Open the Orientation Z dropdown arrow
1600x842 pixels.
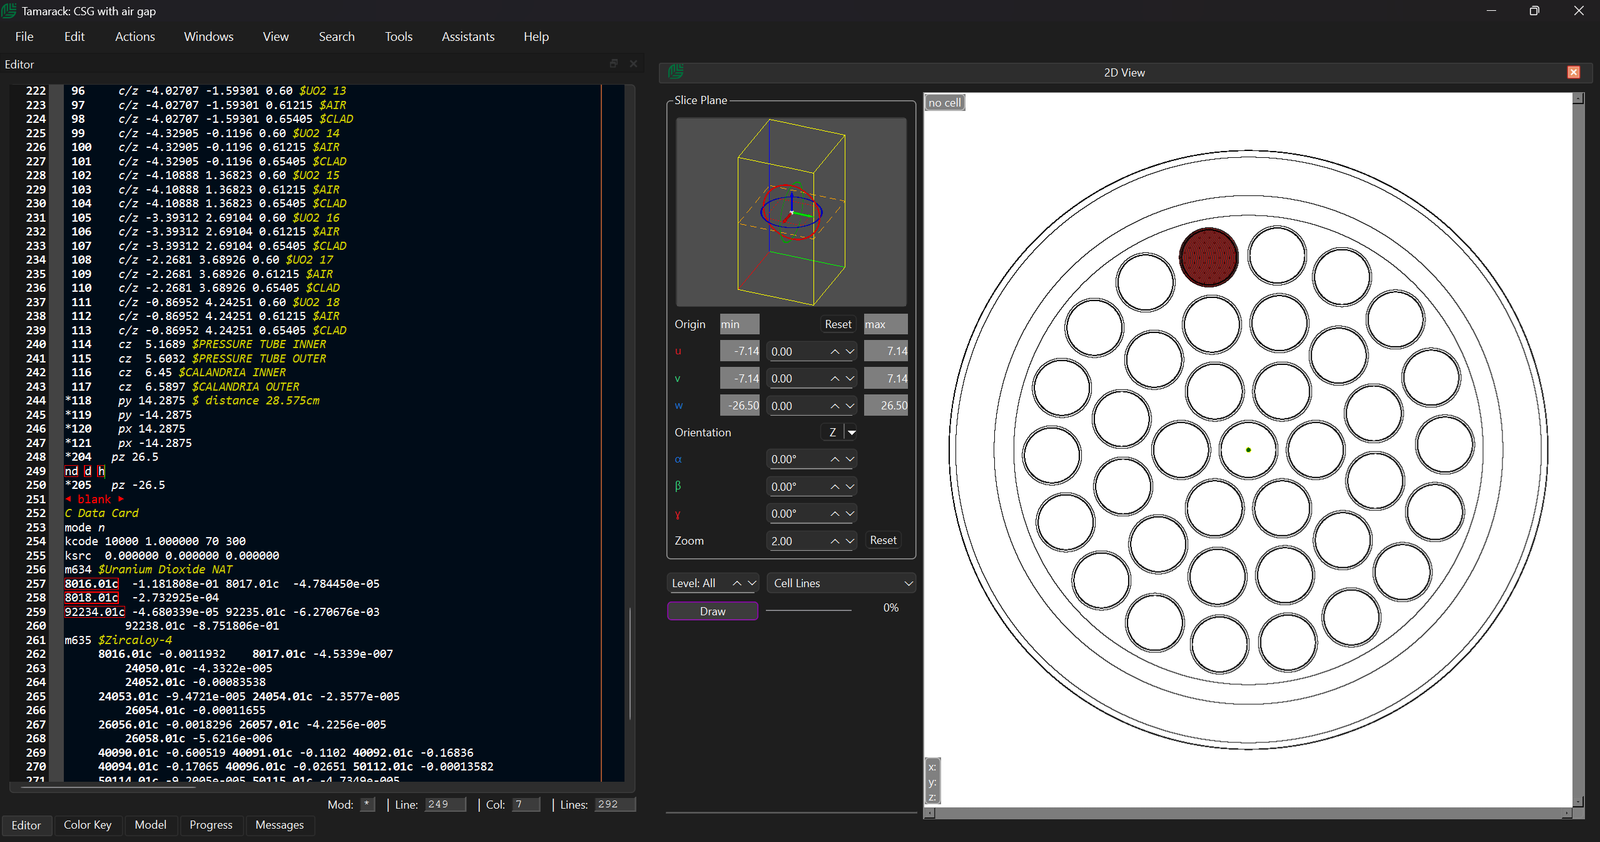[852, 433]
